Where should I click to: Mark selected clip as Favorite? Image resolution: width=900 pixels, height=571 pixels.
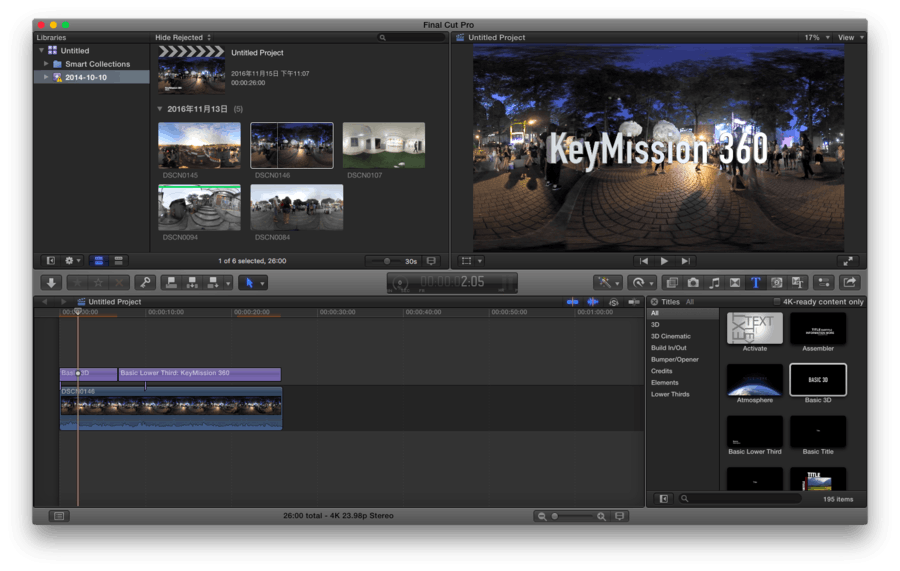78,282
